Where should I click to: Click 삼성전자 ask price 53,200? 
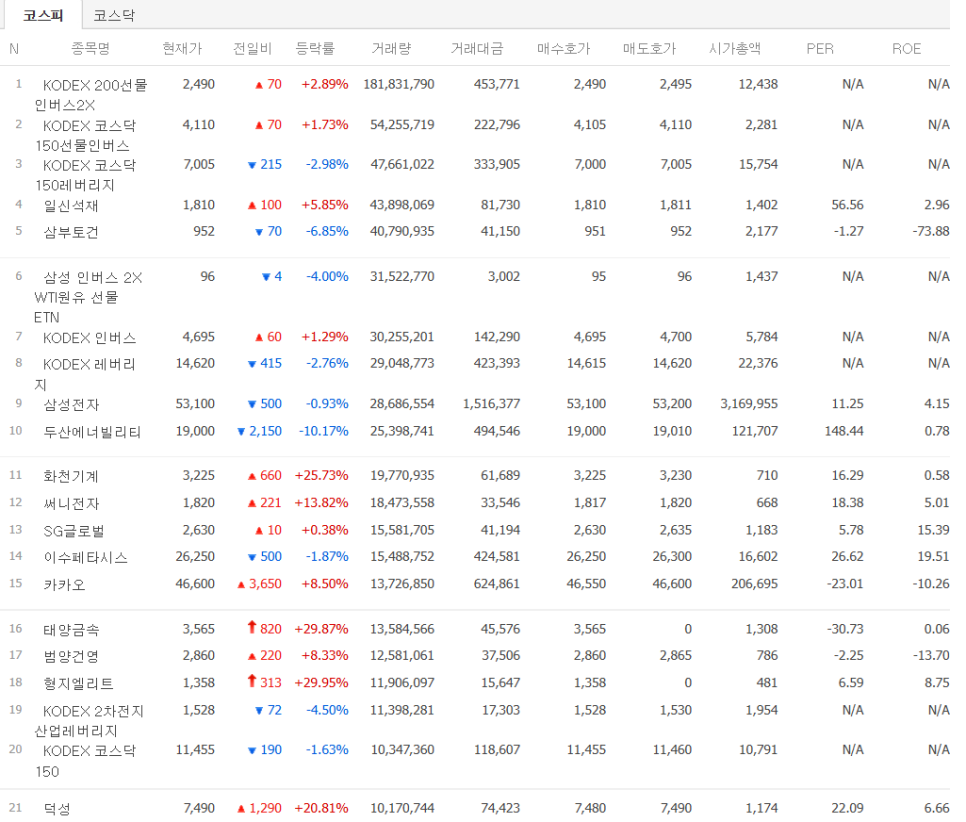pos(672,404)
